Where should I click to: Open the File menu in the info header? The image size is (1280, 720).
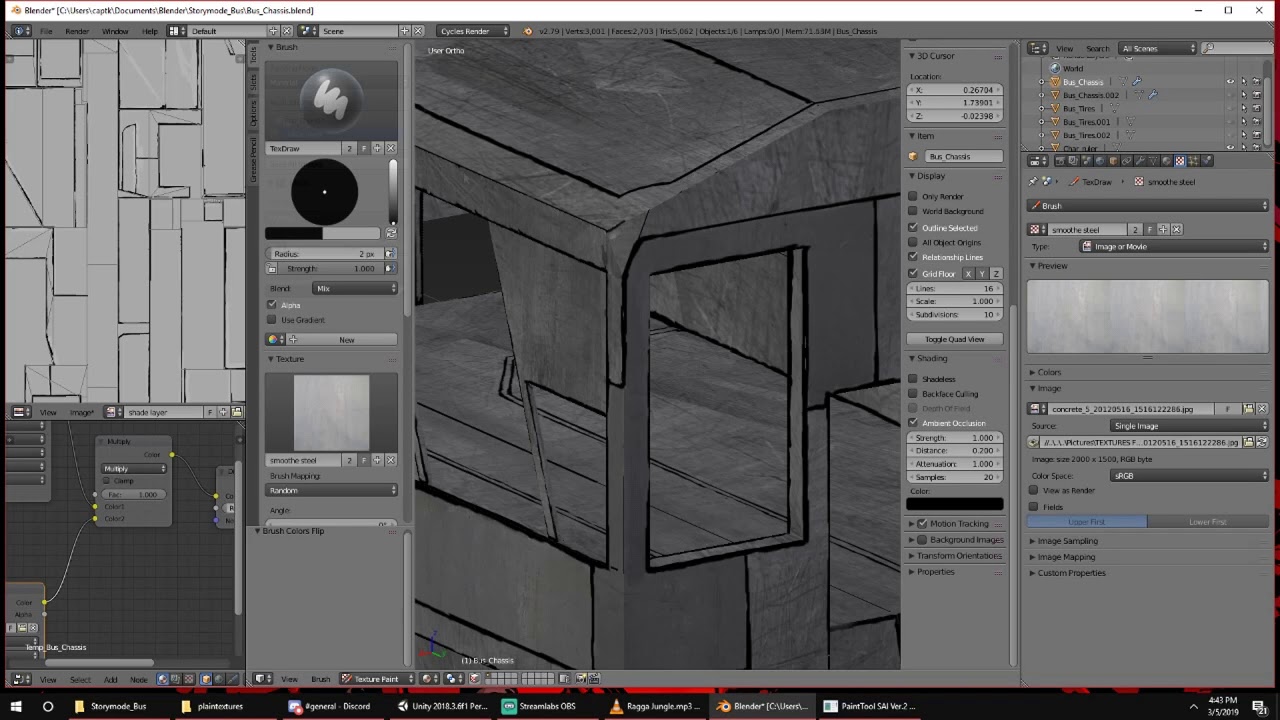pos(46,31)
